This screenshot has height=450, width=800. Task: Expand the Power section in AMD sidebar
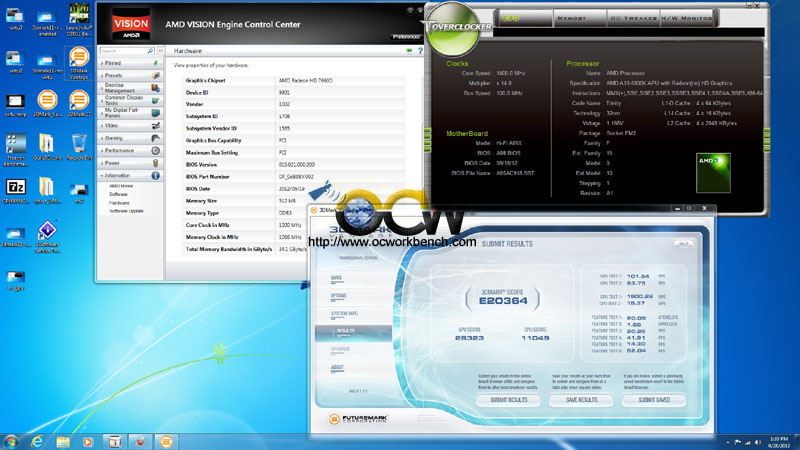130,163
